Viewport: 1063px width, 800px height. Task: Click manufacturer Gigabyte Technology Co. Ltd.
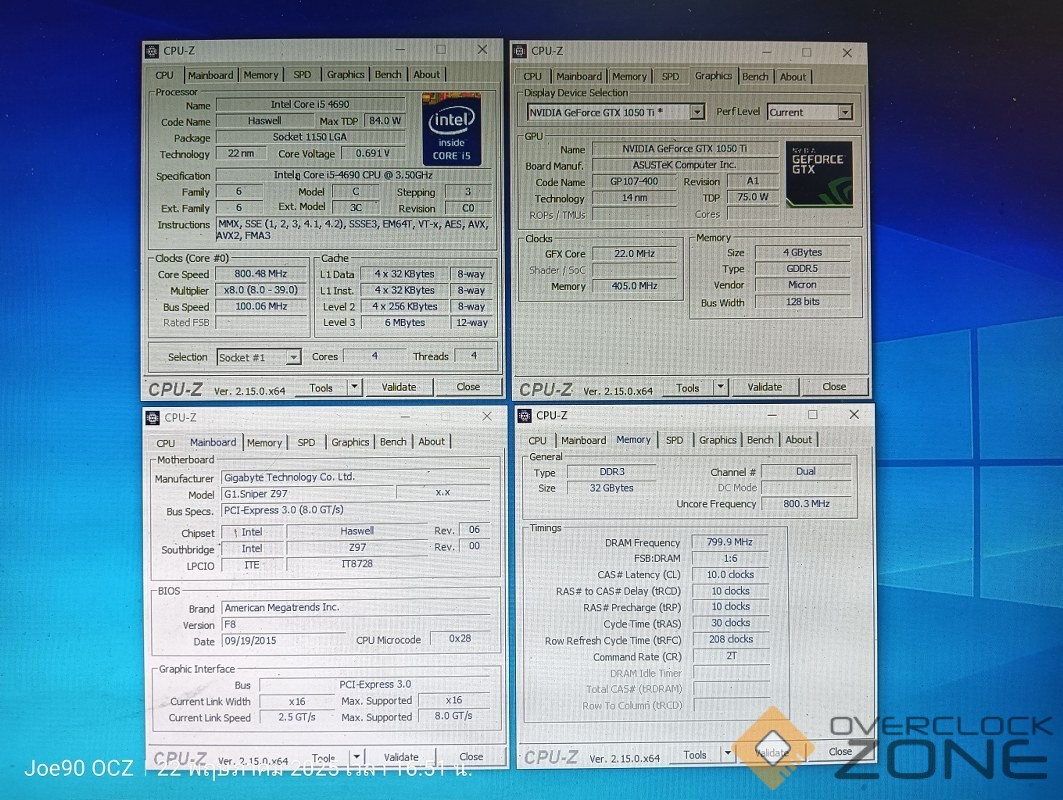pos(355,477)
